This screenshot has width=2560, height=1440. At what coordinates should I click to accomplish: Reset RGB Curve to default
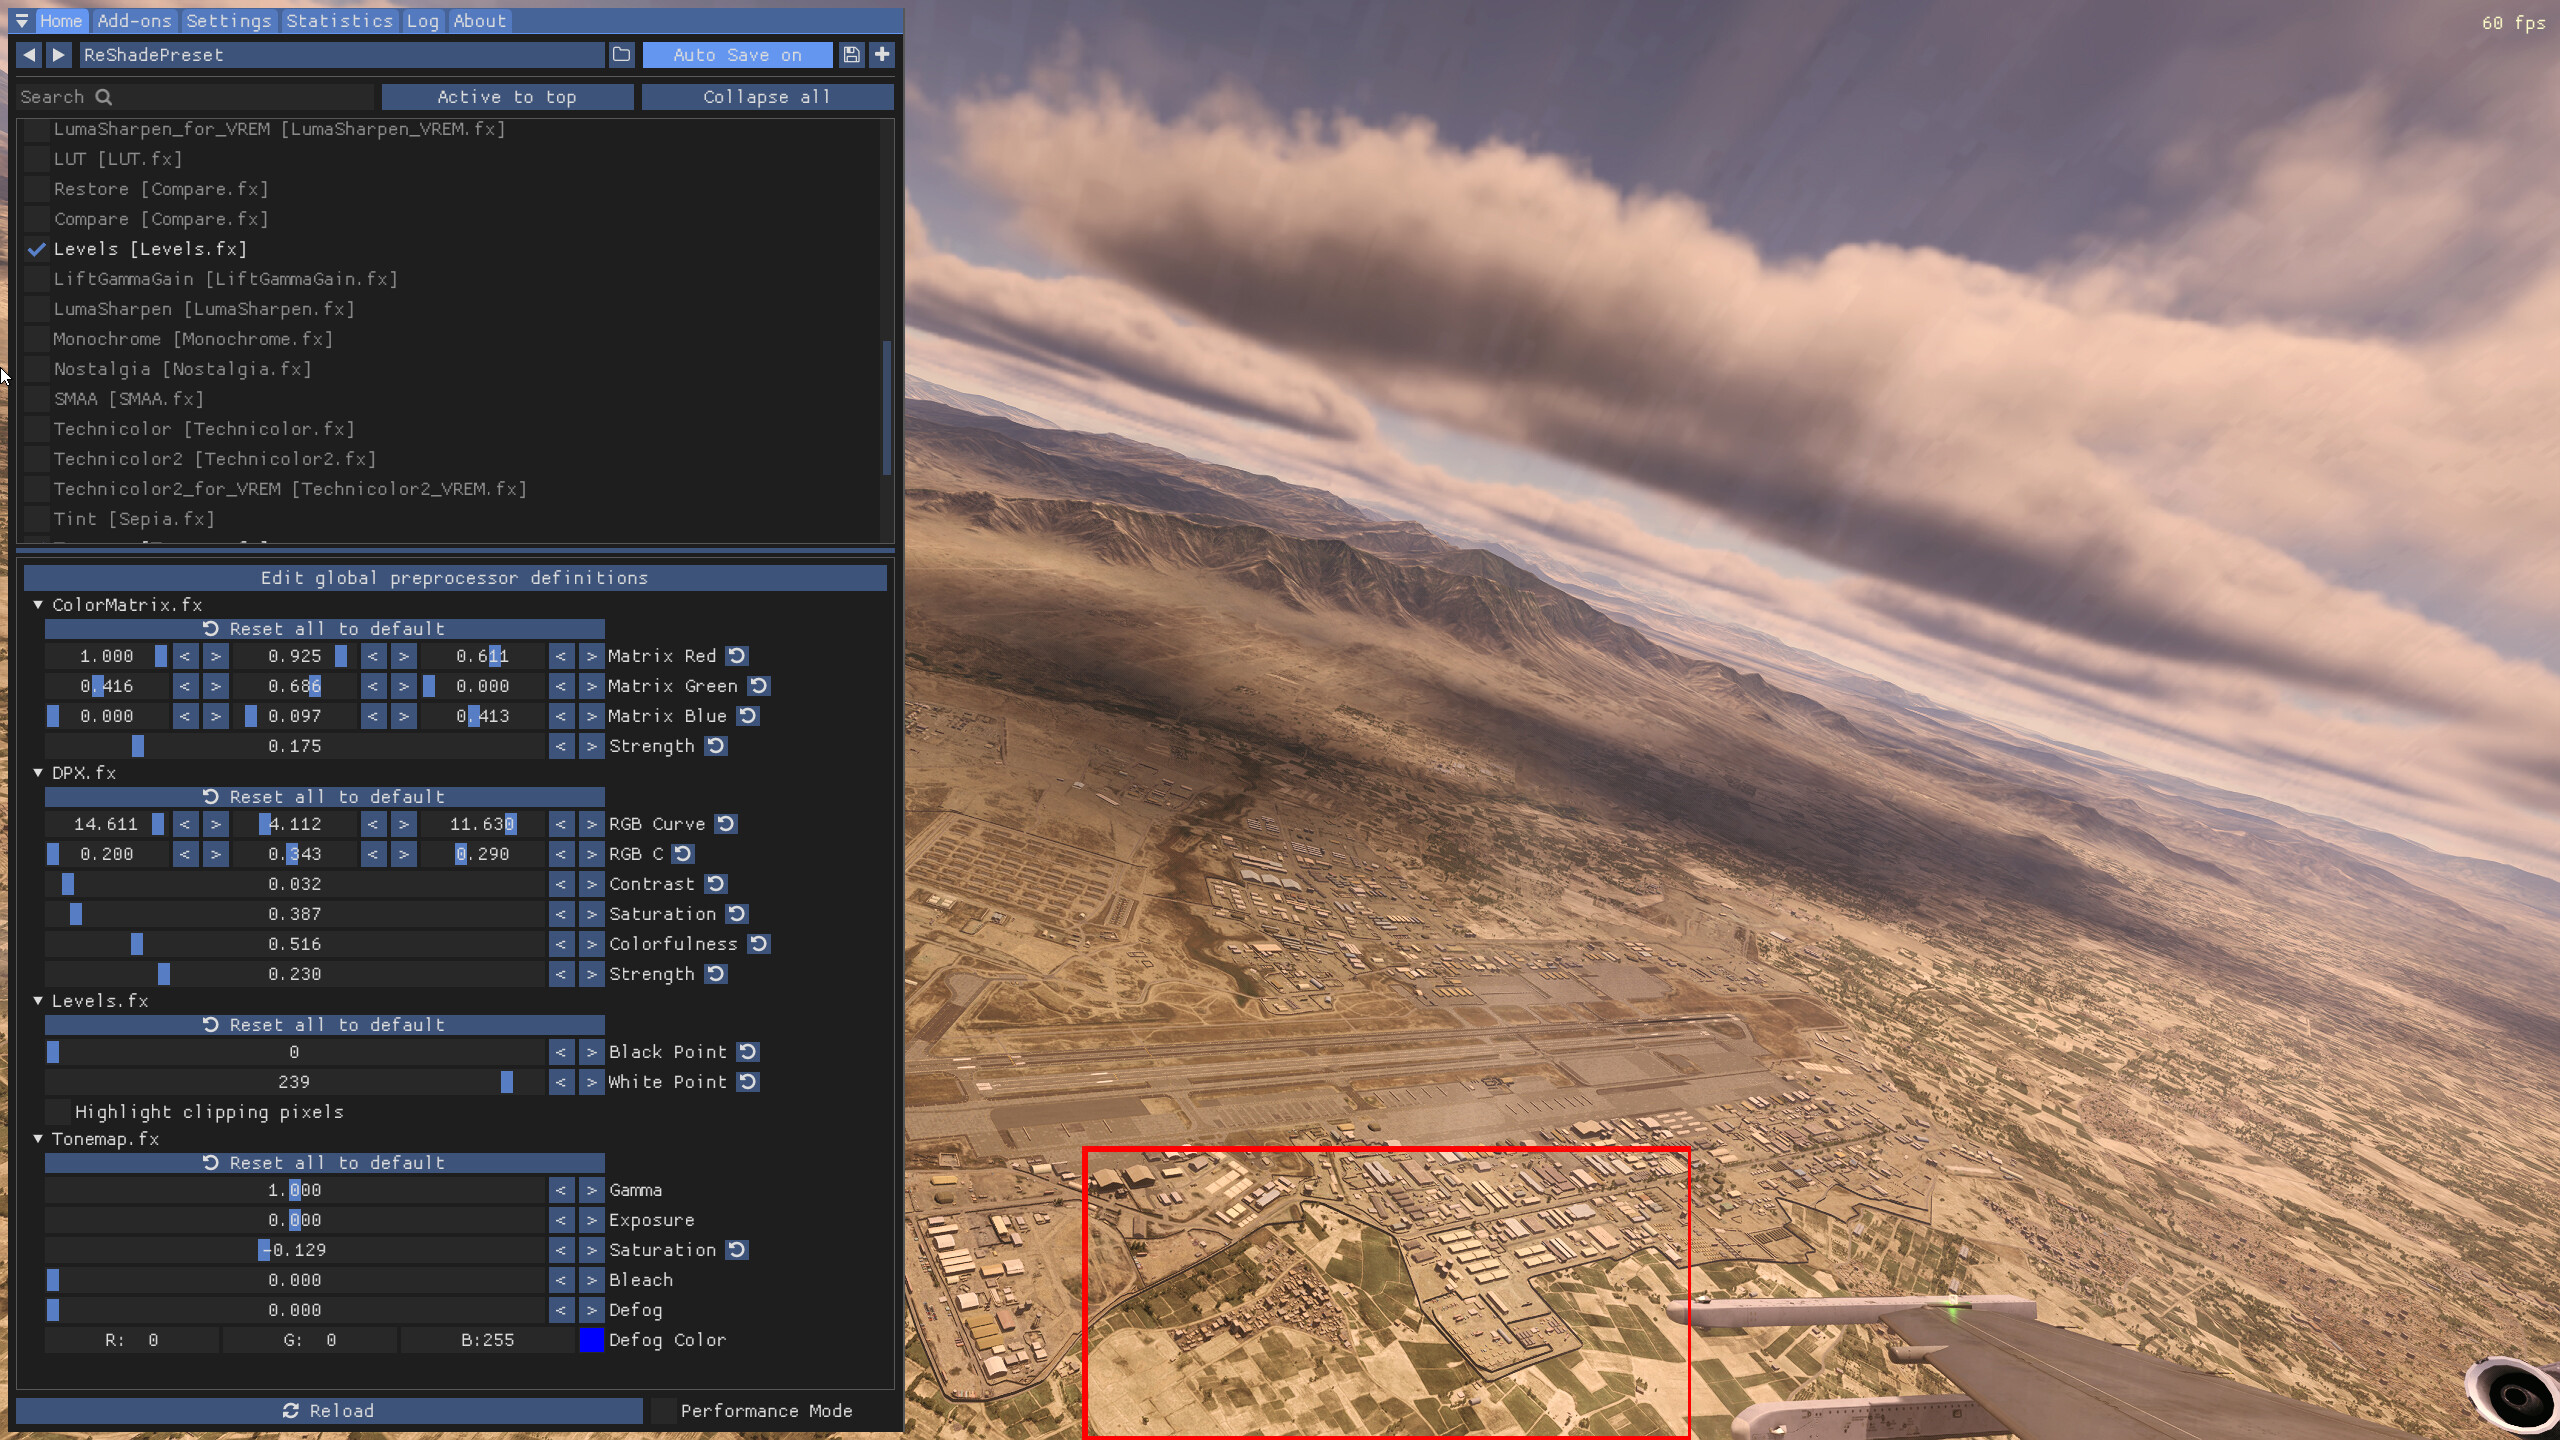[x=727, y=824]
